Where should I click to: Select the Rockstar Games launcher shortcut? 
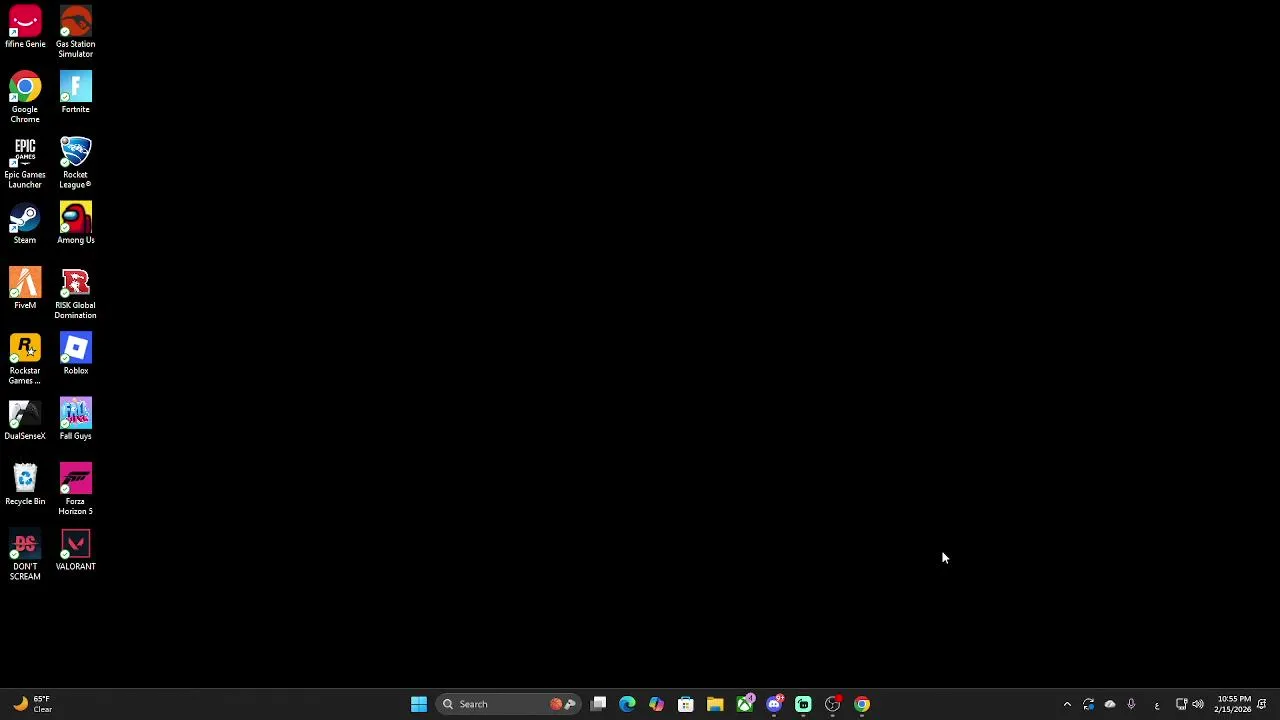pyautogui.click(x=25, y=358)
